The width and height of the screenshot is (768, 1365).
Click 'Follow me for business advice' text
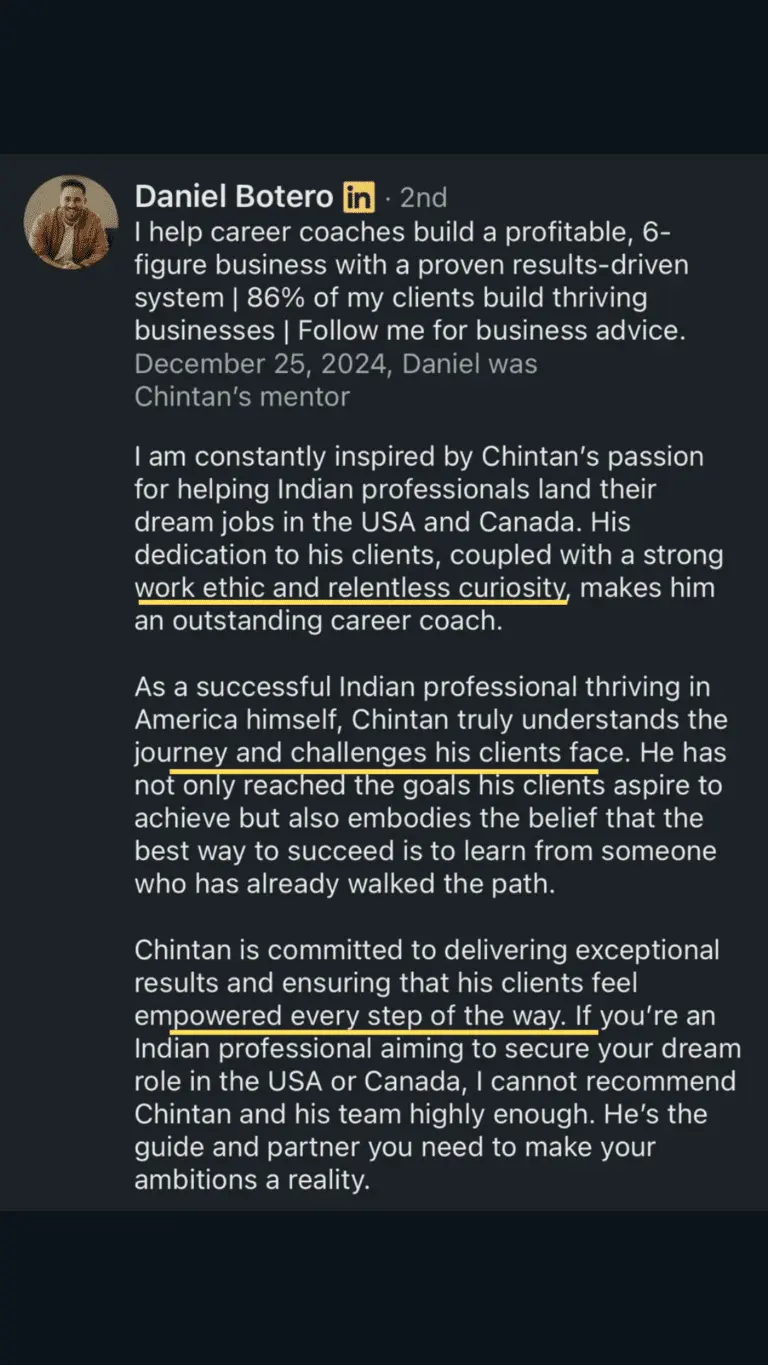point(492,331)
